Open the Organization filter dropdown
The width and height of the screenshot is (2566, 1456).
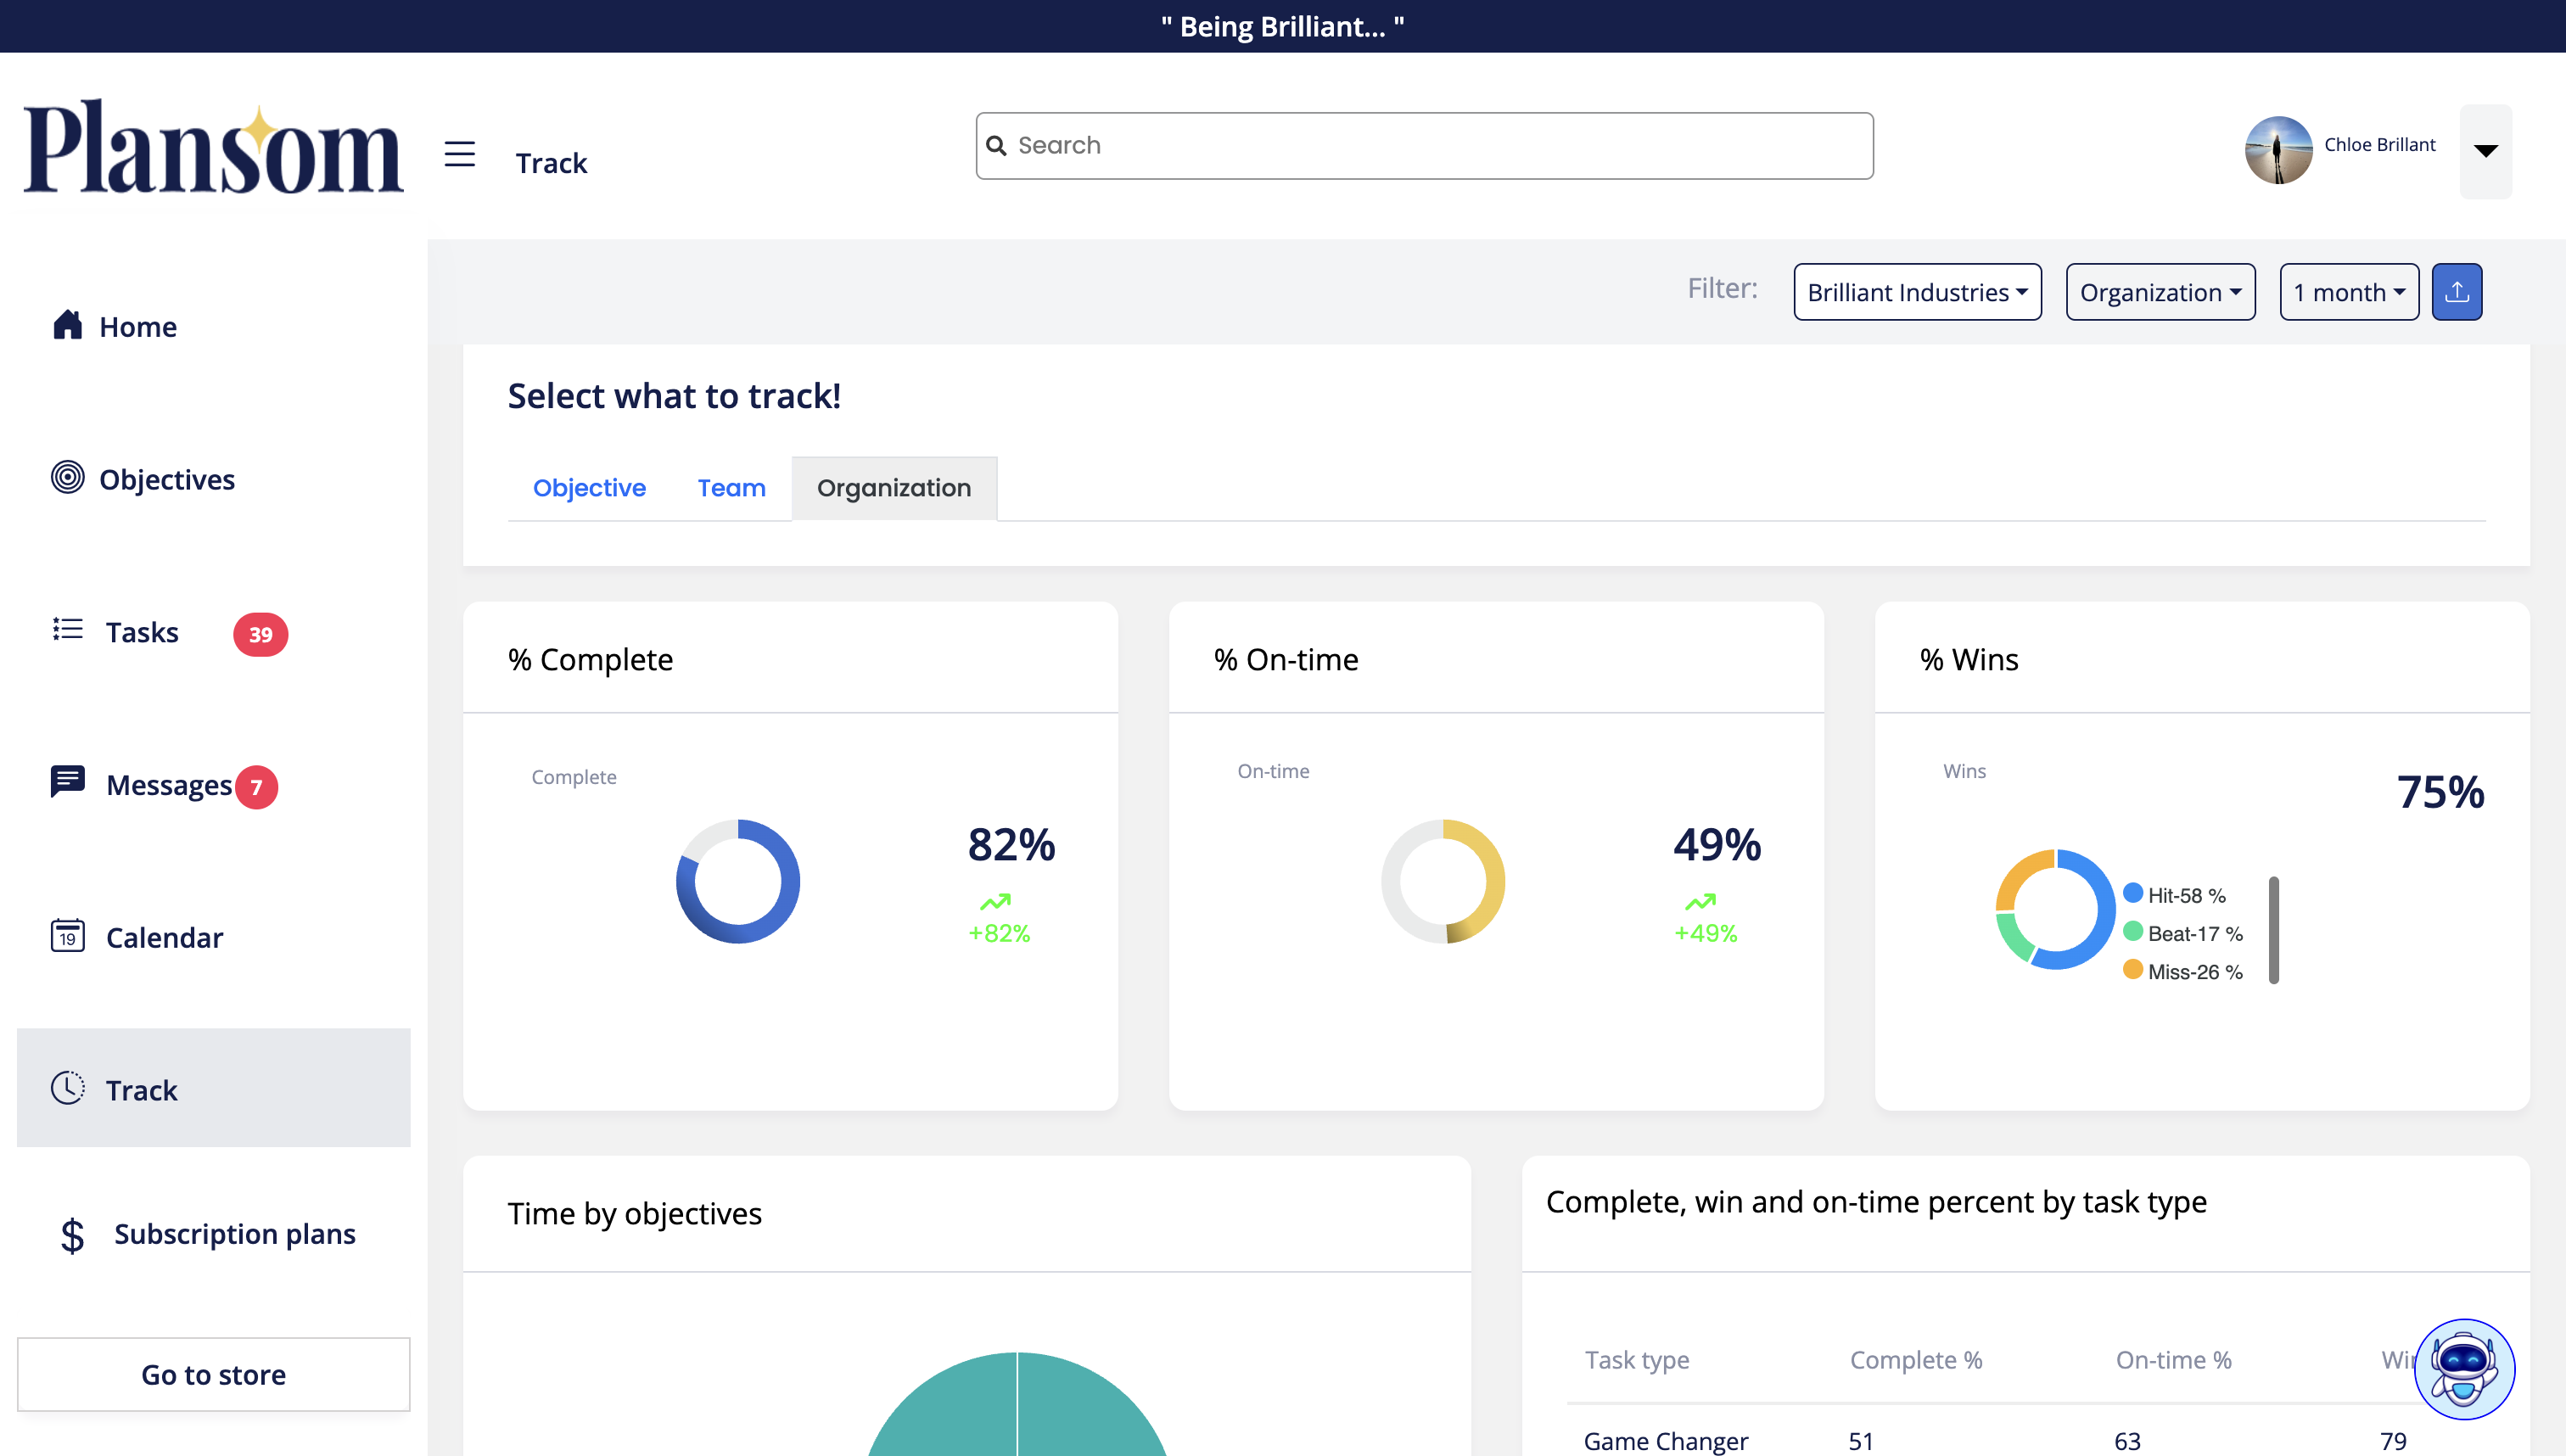2159,292
